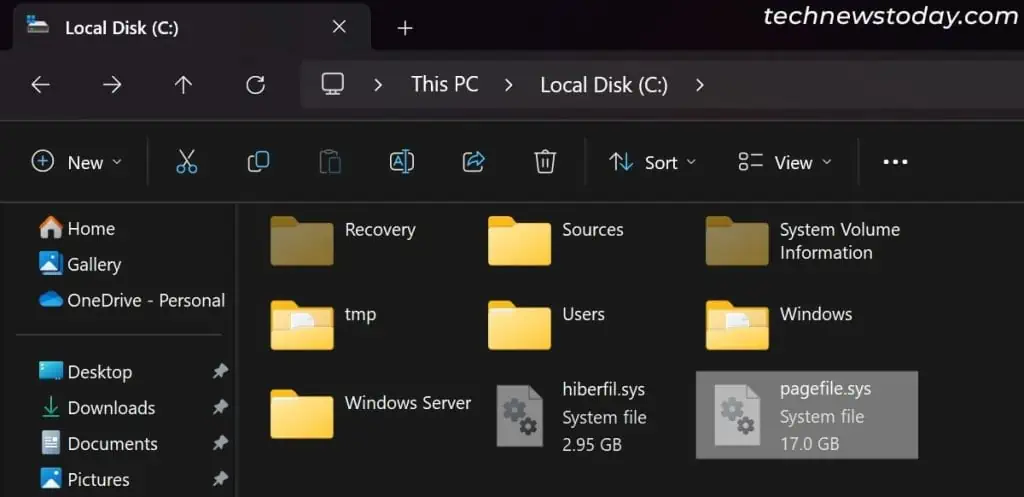This screenshot has width=1024, height=497.
Task: Select the hiberfil.sys system file
Action: pos(570,416)
